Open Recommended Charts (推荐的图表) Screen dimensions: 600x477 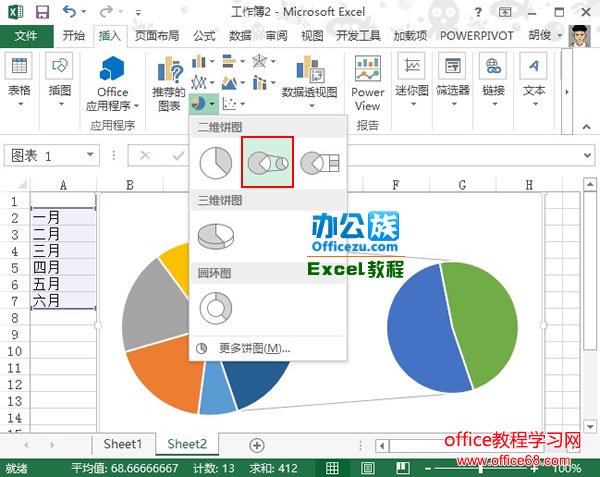(x=169, y=83)
